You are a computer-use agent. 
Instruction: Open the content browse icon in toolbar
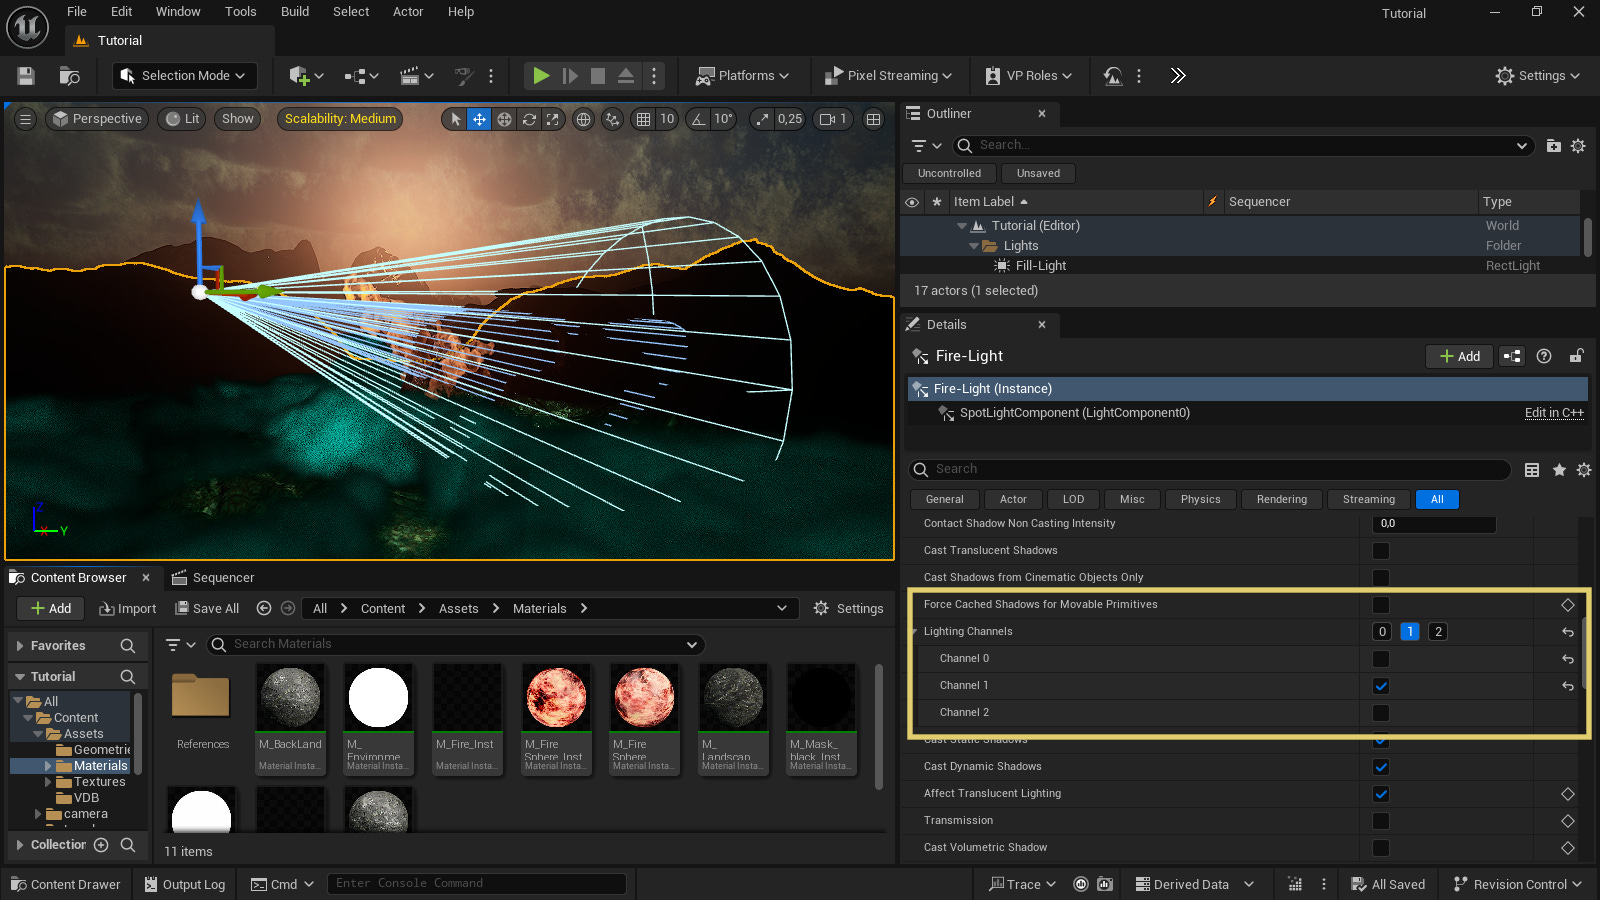click(x=70, y=76)
